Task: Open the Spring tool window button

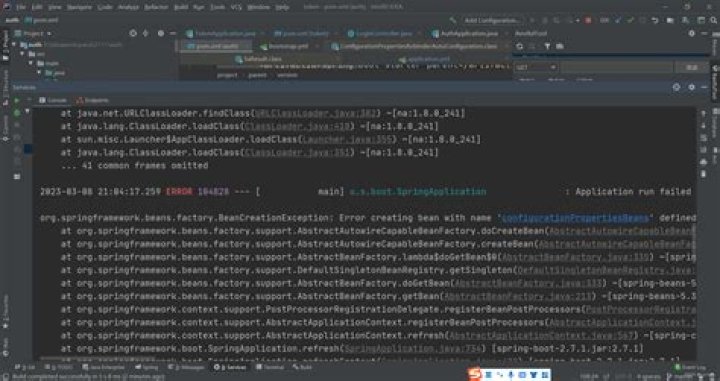Action: pyautogui.click(x=147, y=367)
